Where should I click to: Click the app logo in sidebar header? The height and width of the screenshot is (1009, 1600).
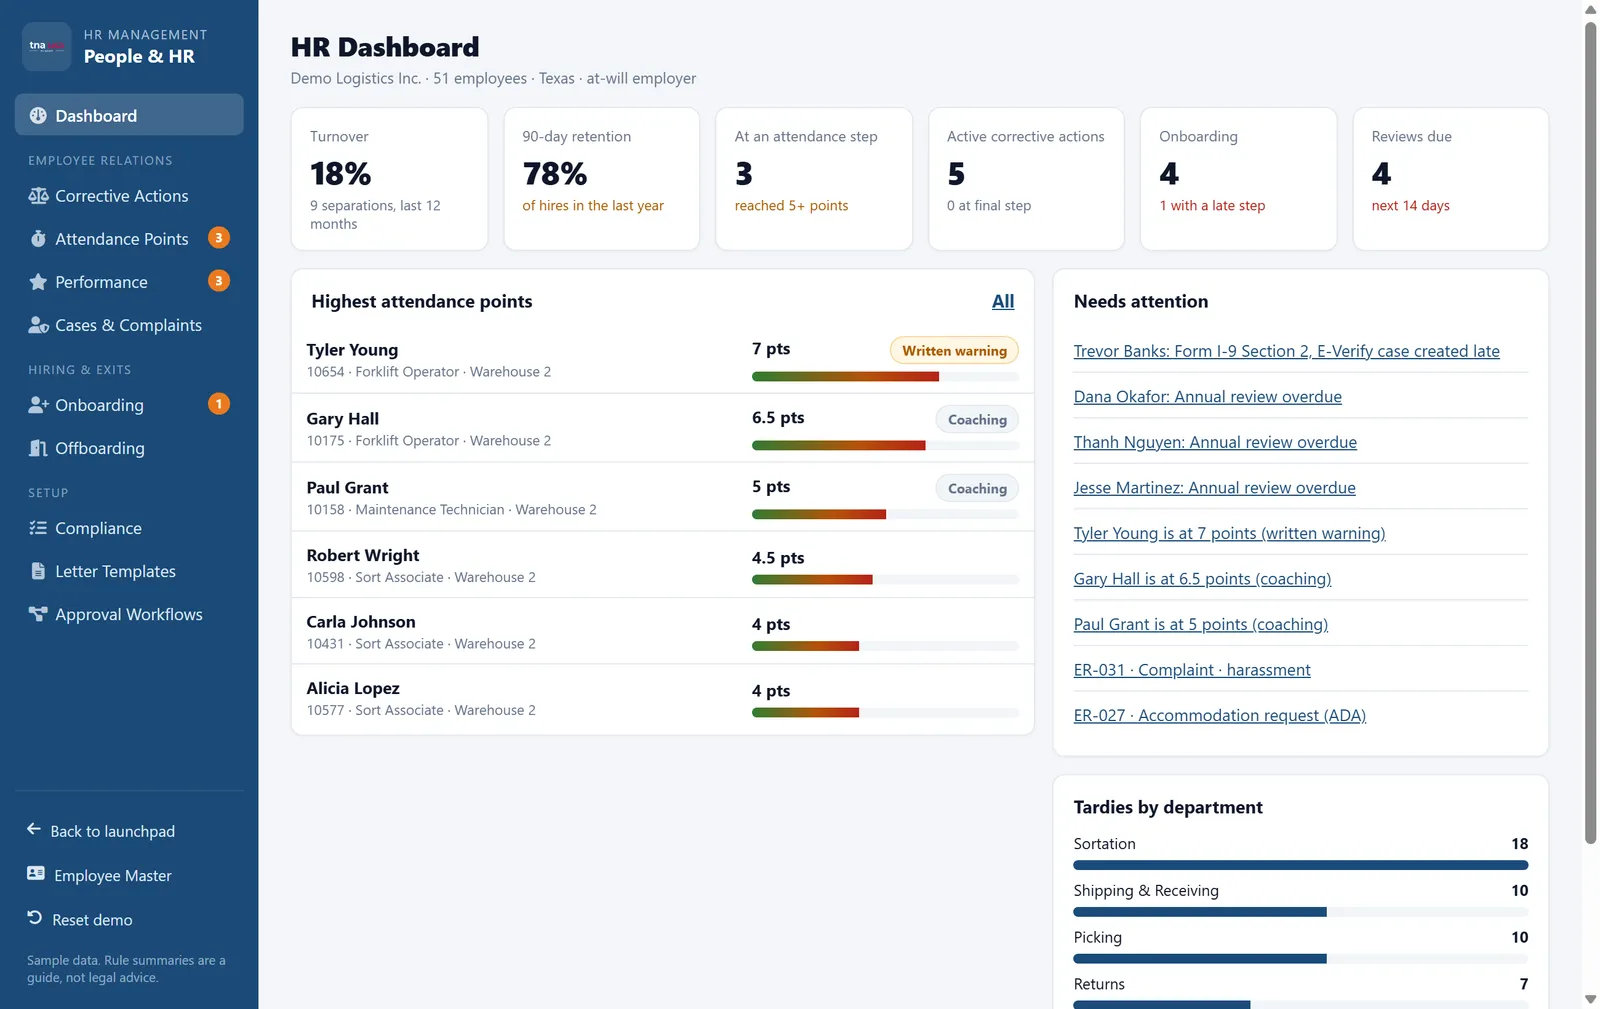click(47, 46)
